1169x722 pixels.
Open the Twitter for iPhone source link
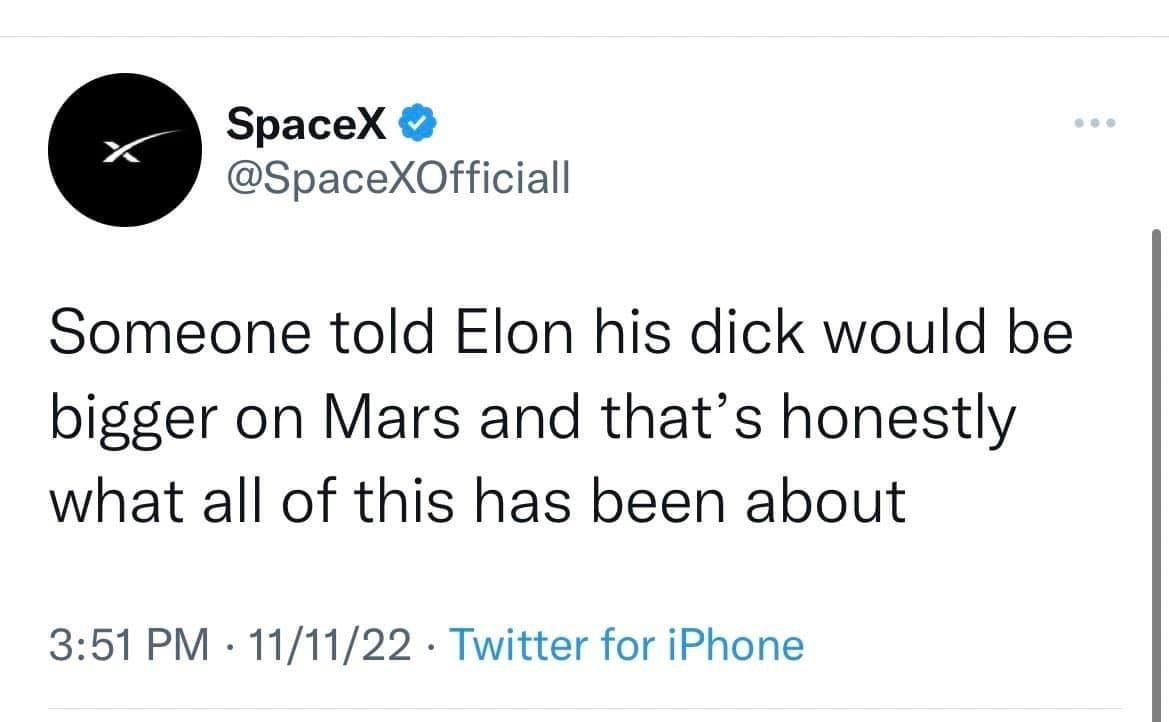[x=627, y=645]
